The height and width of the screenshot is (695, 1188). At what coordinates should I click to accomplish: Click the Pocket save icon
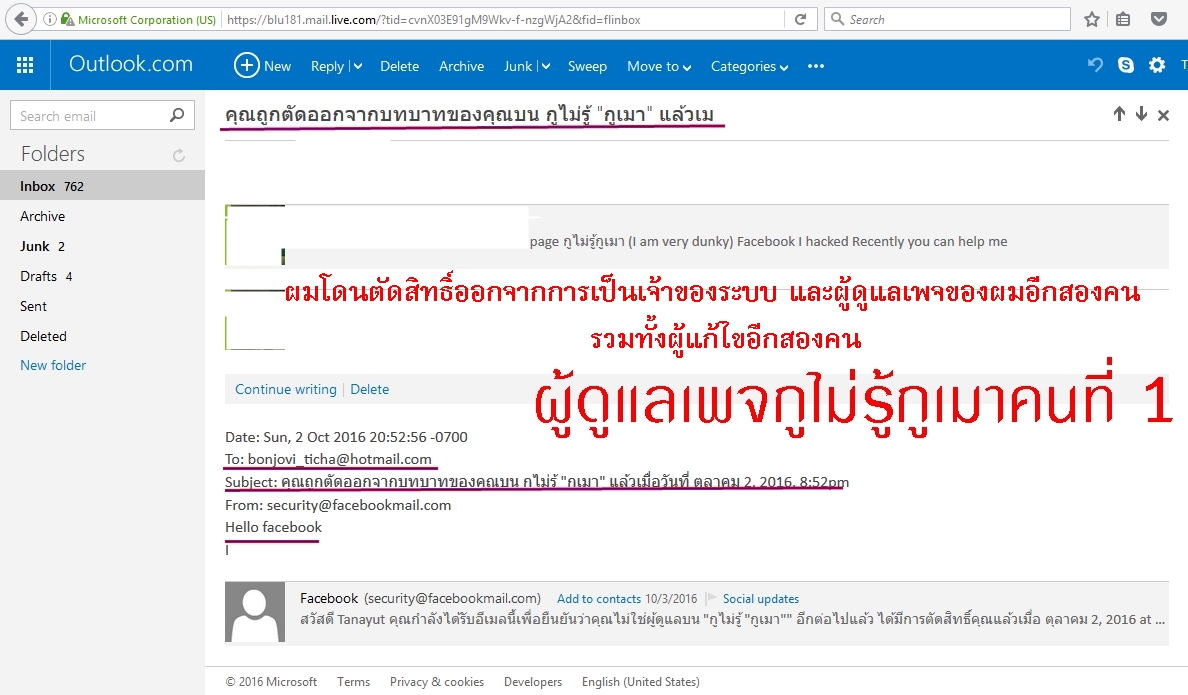click(1158, 20)
